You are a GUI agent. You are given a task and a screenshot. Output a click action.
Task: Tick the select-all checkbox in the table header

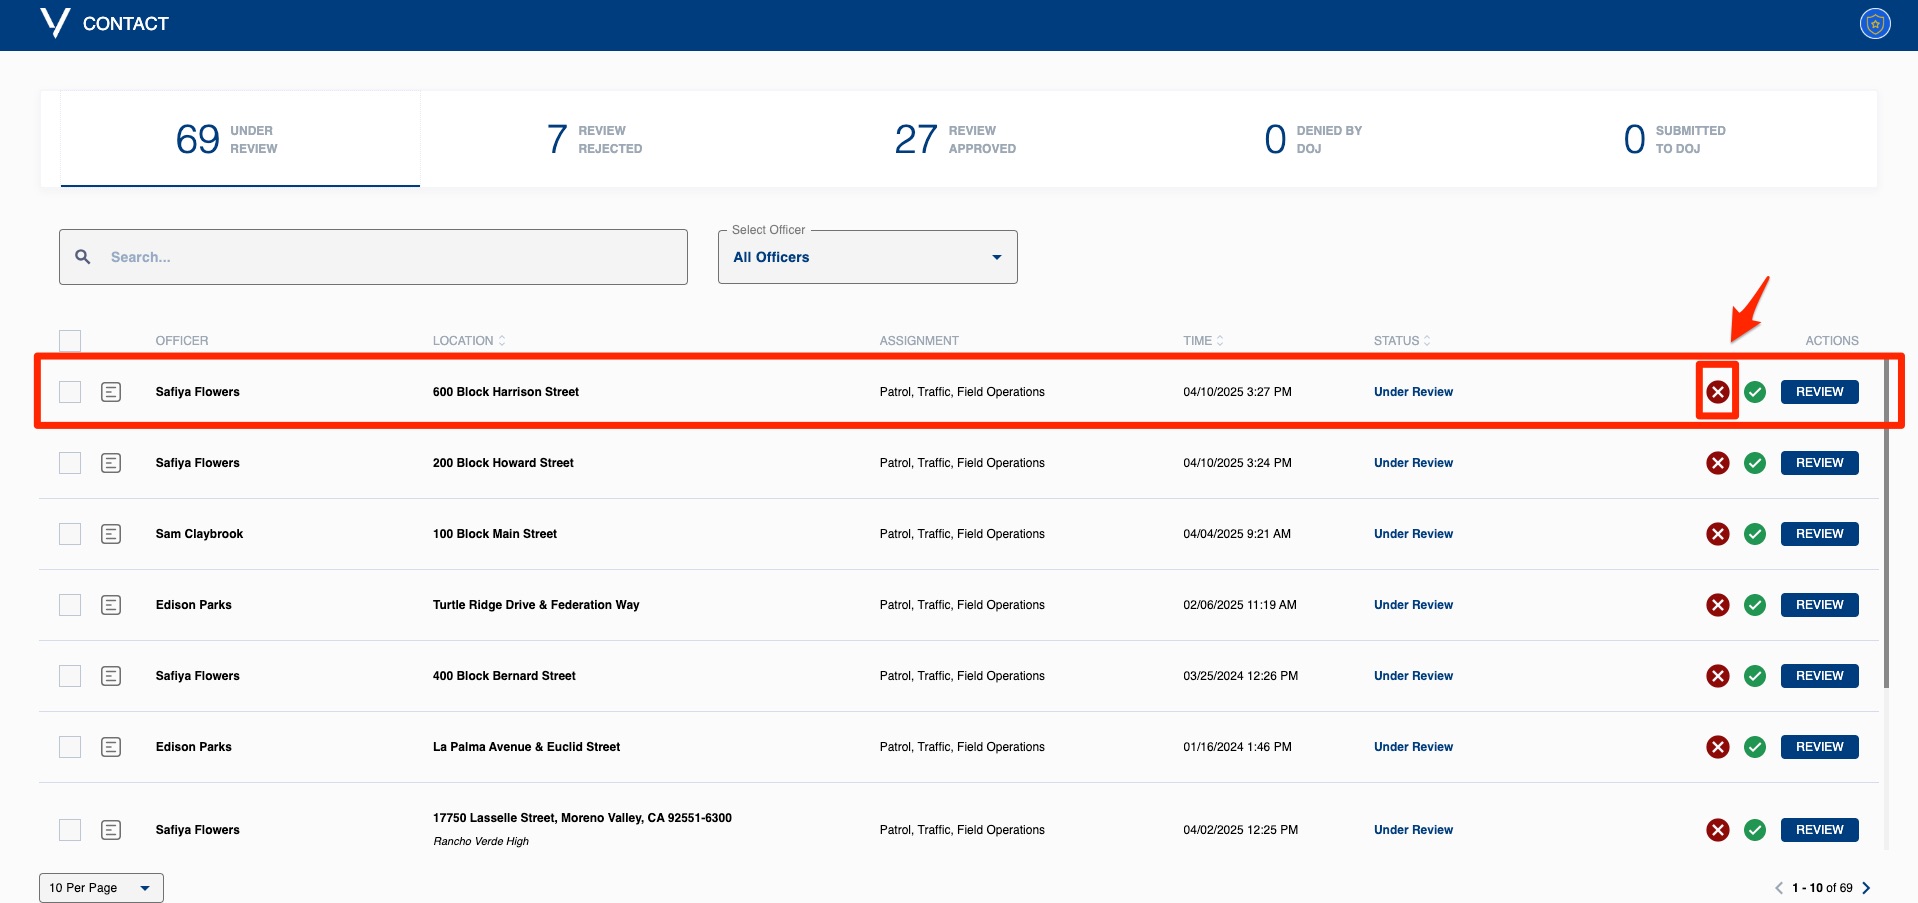coord(70,341)
